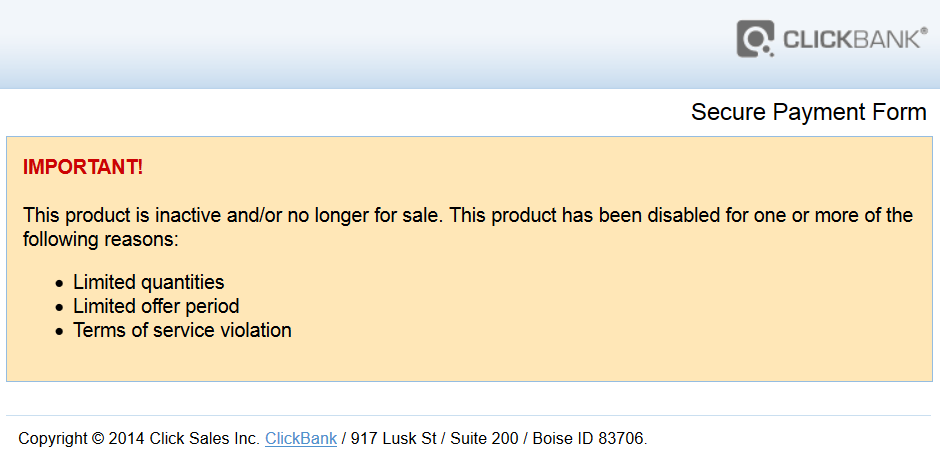Click the registered trademark symbol by logo

click(x=924, y=31)
